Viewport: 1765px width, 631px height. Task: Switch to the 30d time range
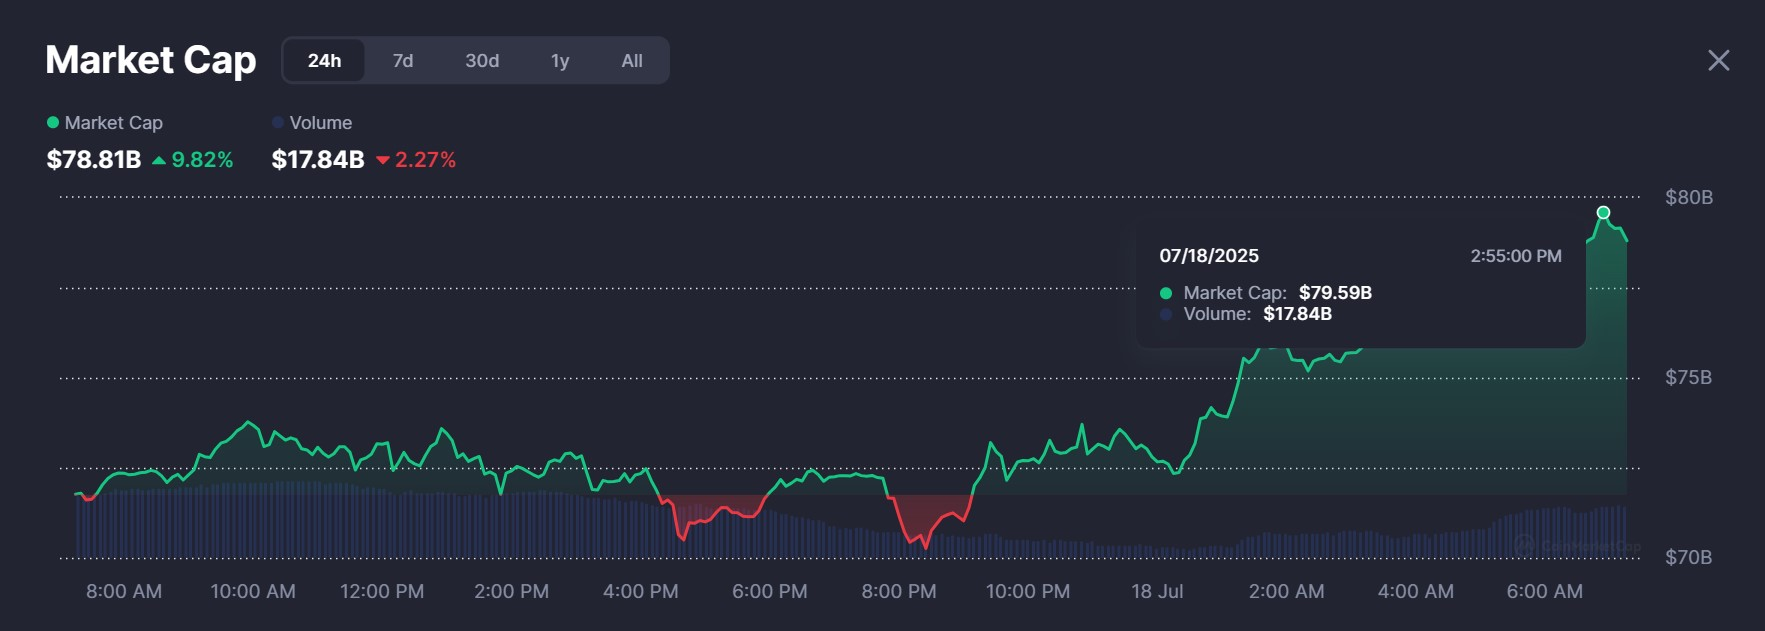pyautogui.click(x=482, y=61)
